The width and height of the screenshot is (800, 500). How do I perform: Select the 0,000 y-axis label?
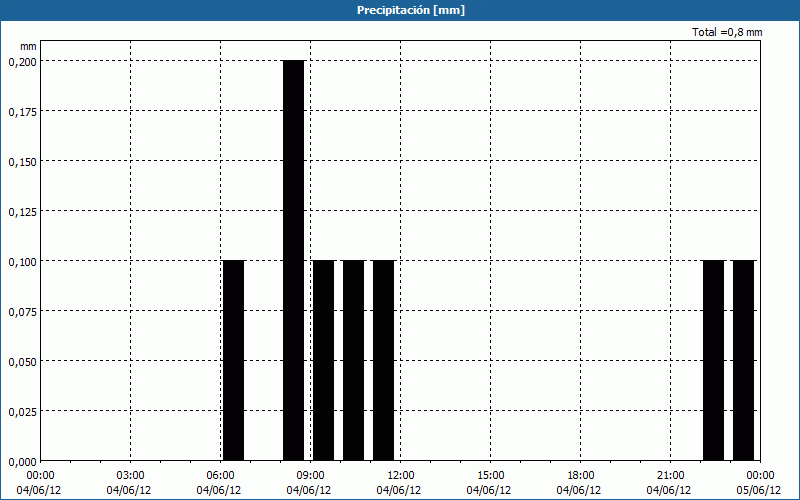[22, 461]
